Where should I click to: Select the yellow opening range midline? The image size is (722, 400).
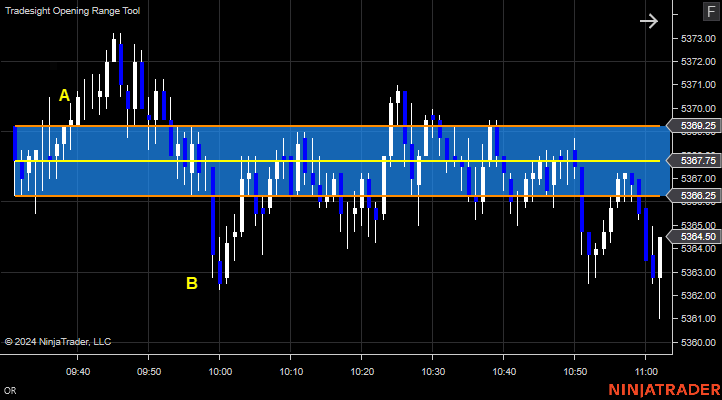point(338,161)
